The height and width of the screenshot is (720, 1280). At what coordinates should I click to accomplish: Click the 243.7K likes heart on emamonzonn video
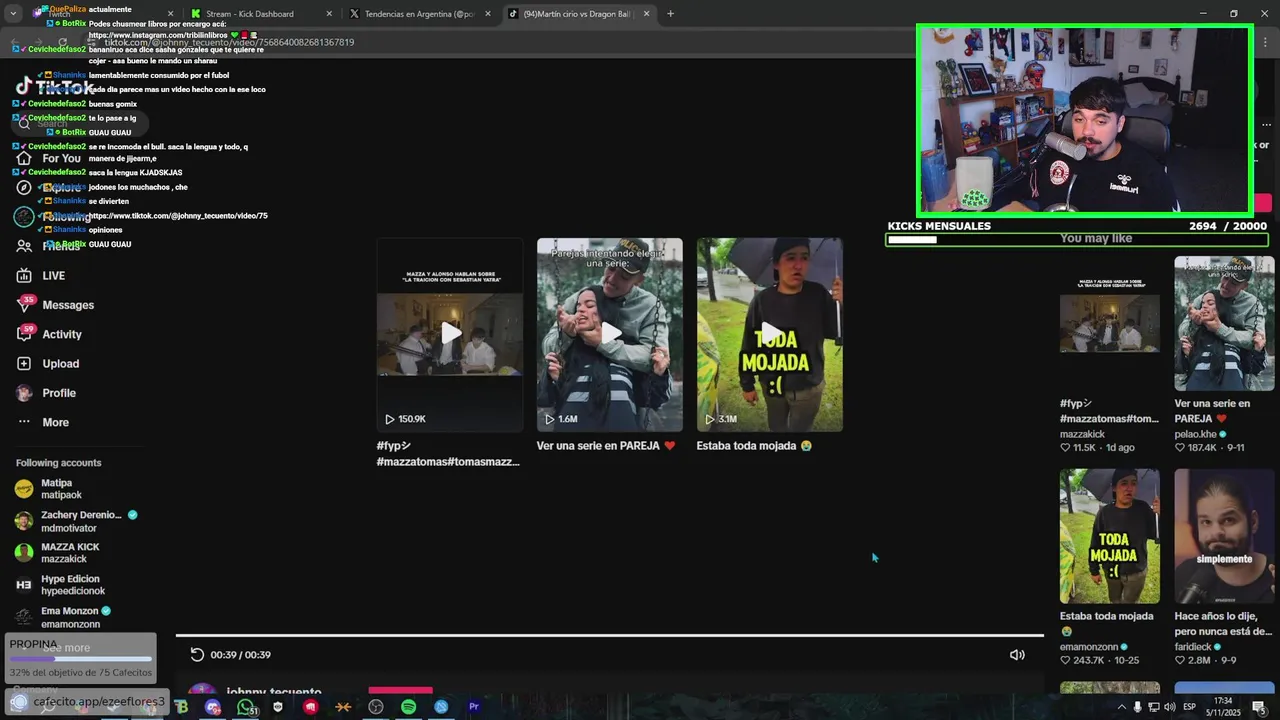1065,661
